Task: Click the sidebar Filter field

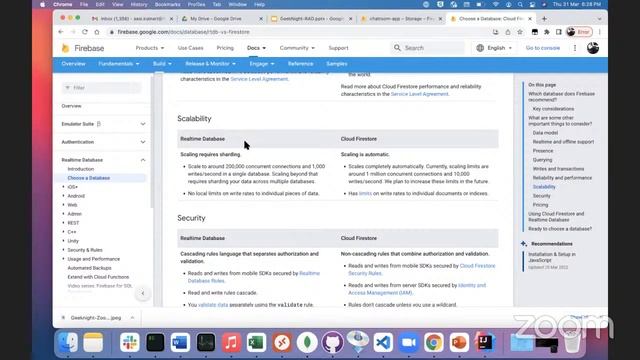Action: coord(102,88)
